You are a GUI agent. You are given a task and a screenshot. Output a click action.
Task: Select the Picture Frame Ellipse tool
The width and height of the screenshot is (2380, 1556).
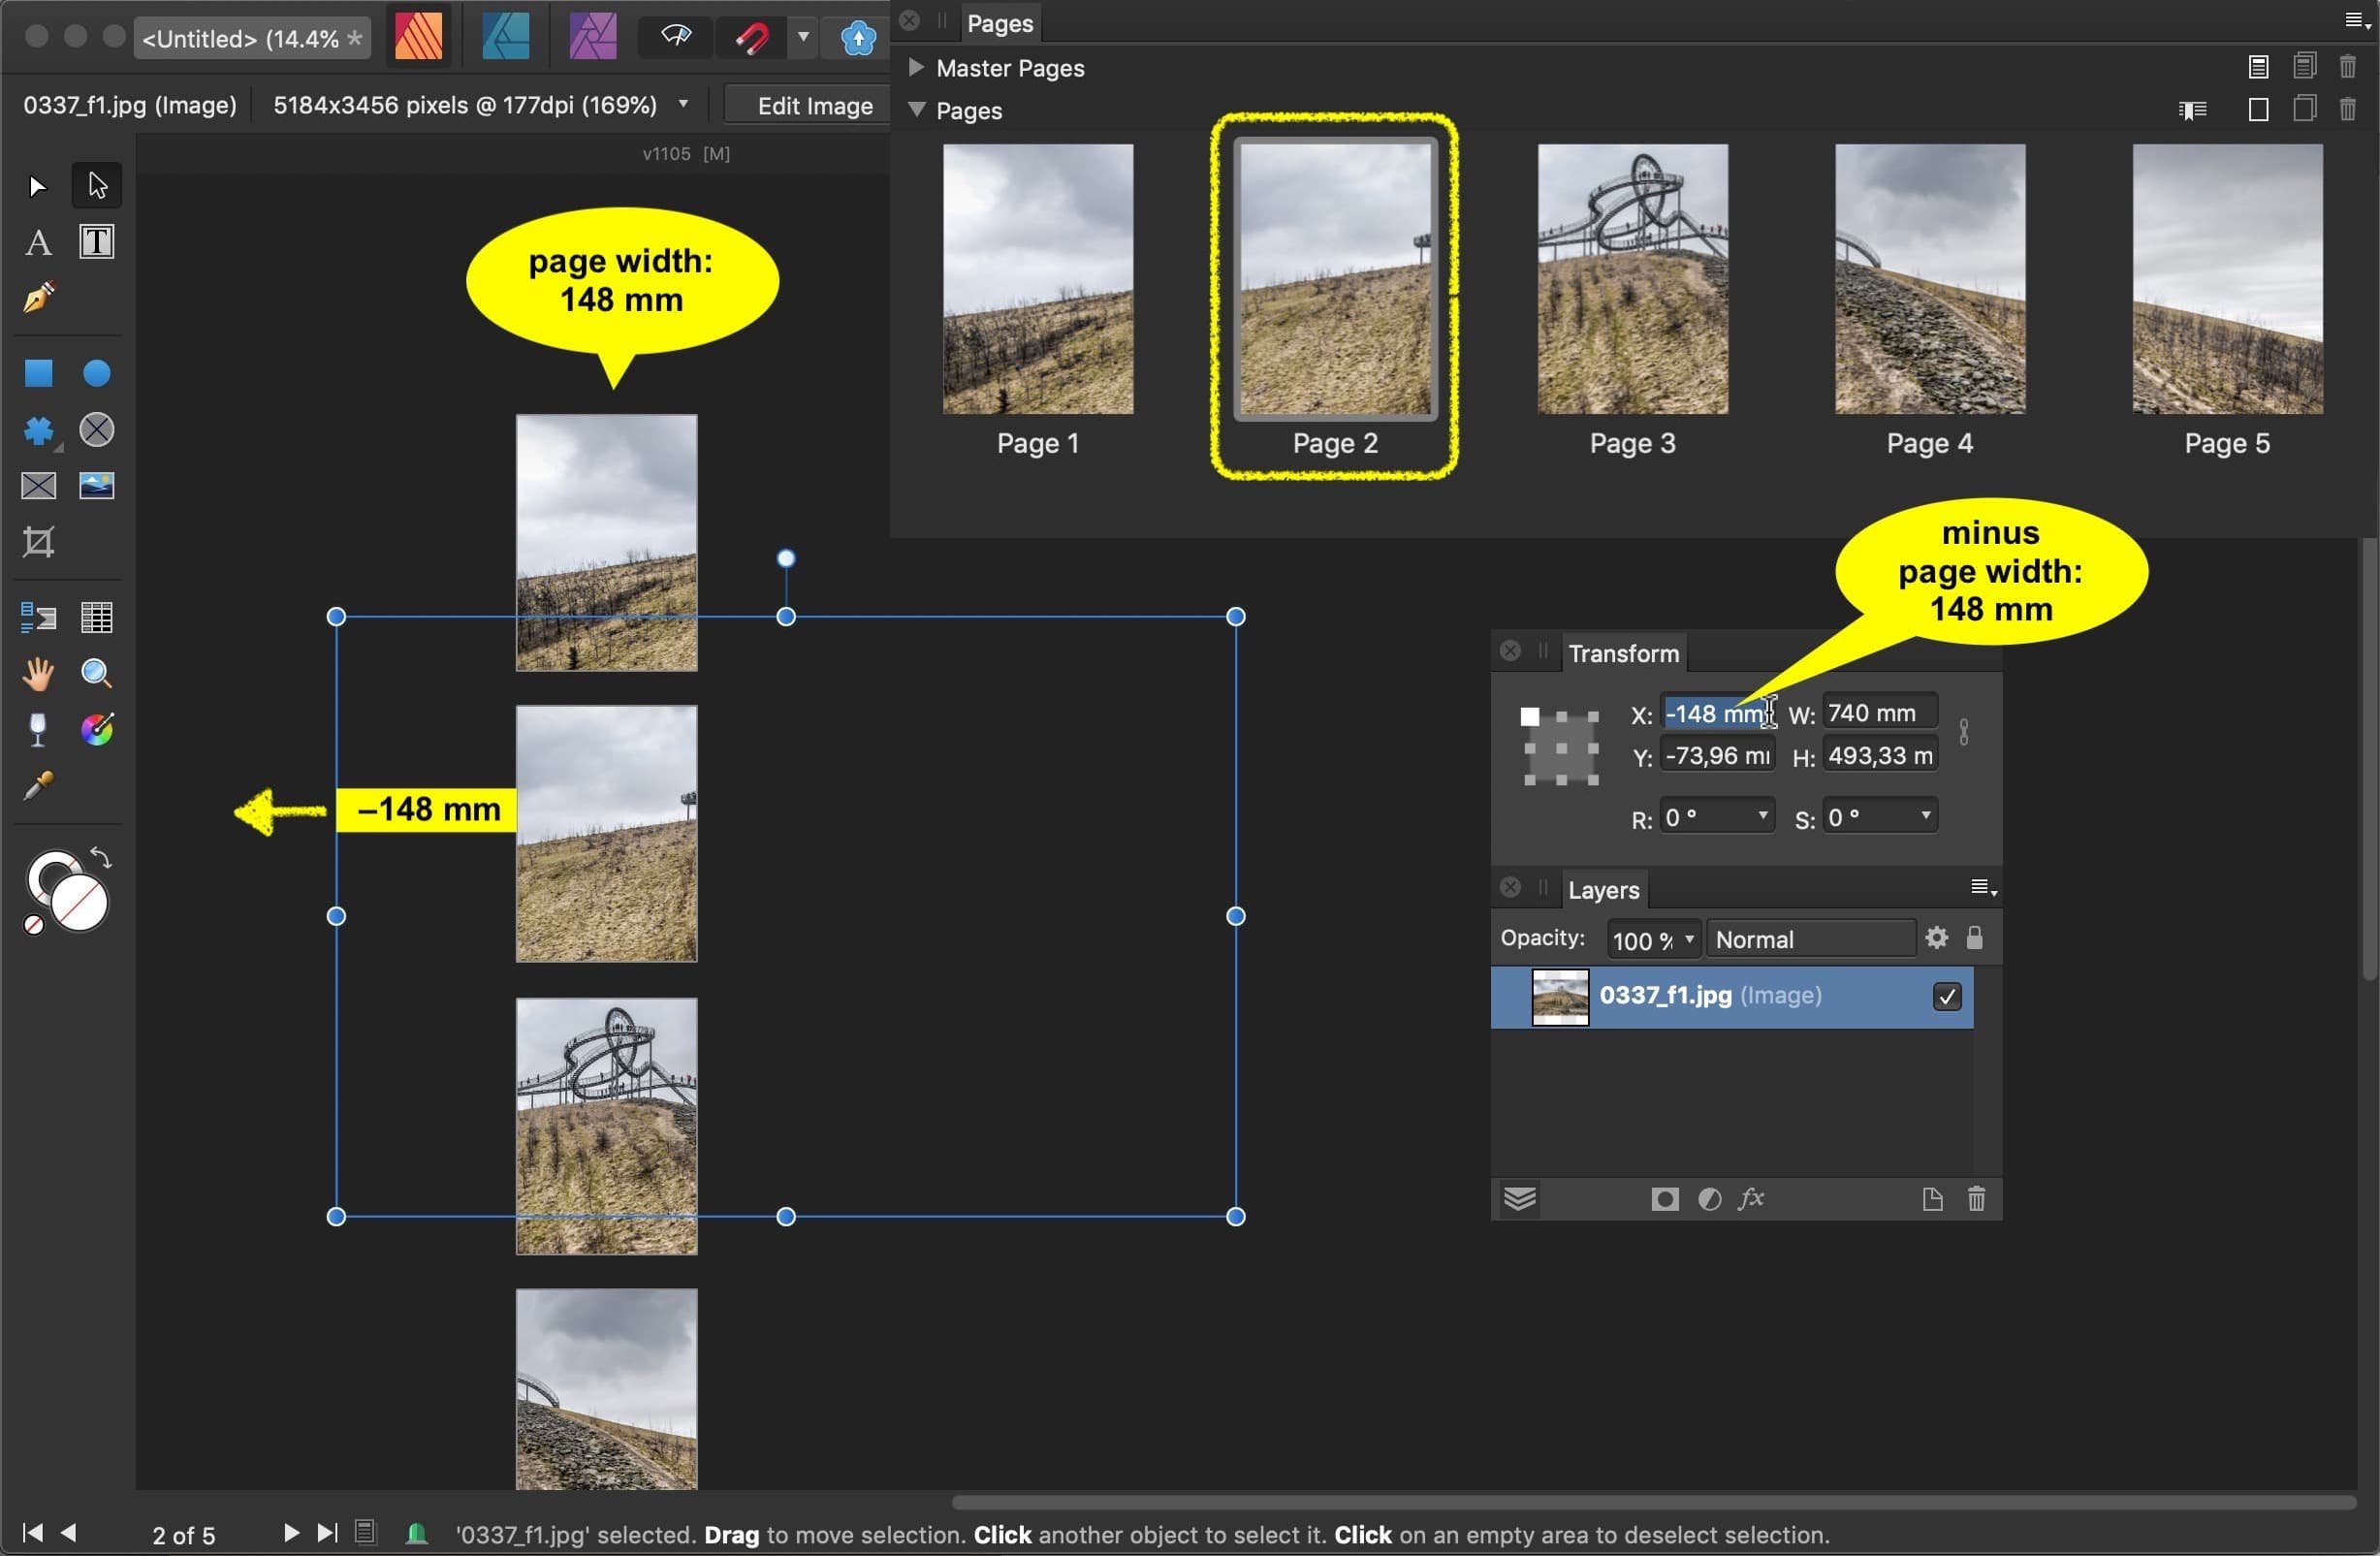[97, 430]
